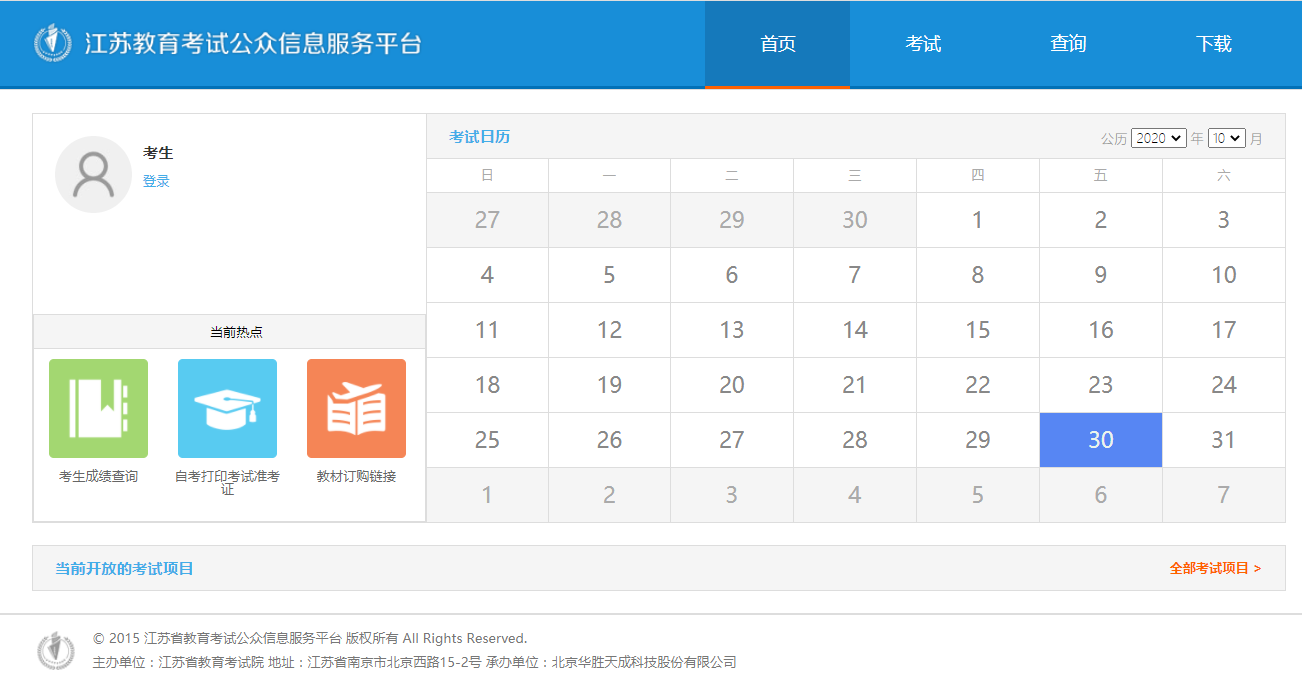
Task: Click the 当前开放的考试项目 section heading
Action: 124,568
